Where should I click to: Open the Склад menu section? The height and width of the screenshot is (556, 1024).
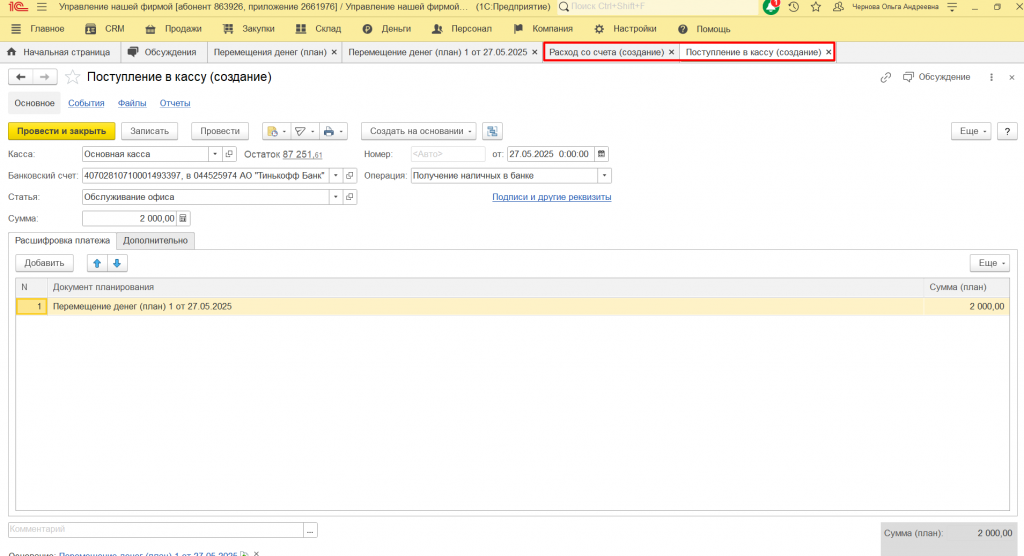point(318,29)
